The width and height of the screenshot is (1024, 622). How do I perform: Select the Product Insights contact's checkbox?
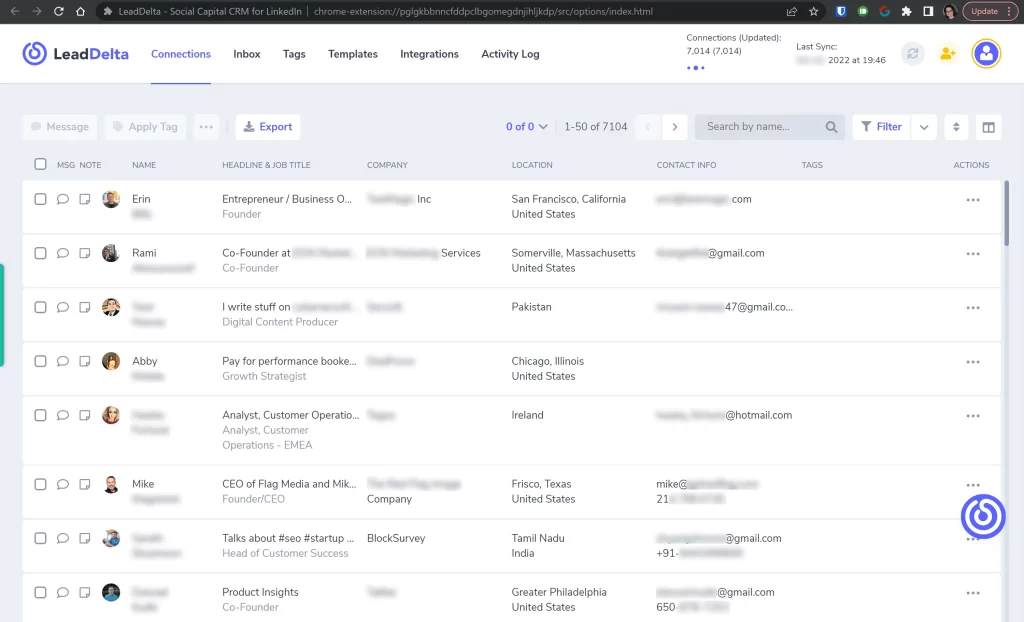tap(40, 592)
